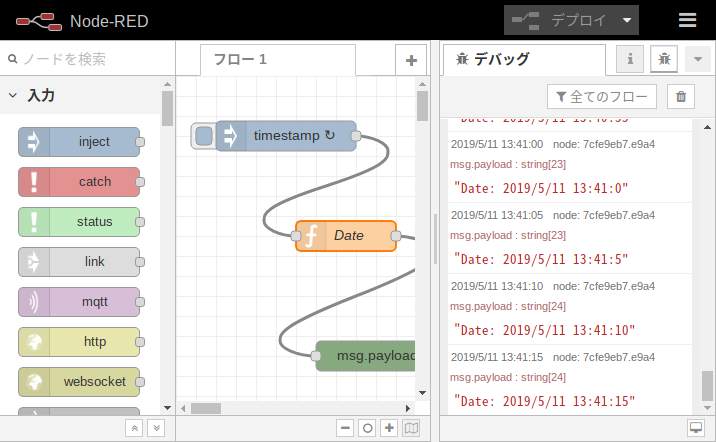Open the deploy options dropdown arrow
Viewport: 716px width, 442px height.
(x=627, y=20)
